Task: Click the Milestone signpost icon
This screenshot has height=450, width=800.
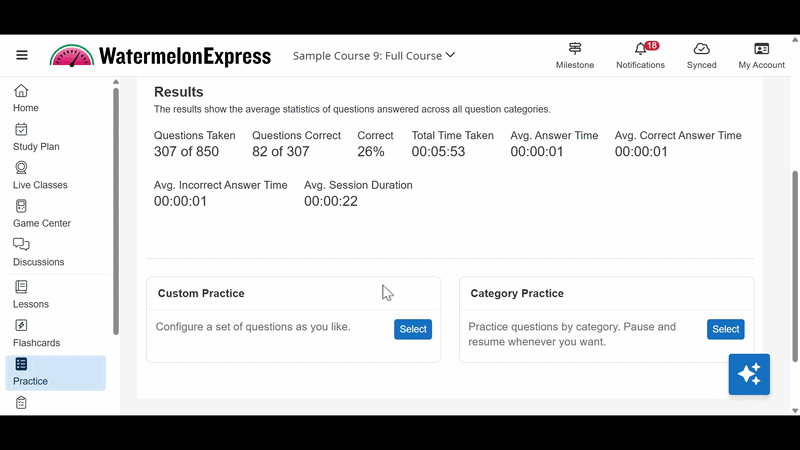Action: (575, 49)
